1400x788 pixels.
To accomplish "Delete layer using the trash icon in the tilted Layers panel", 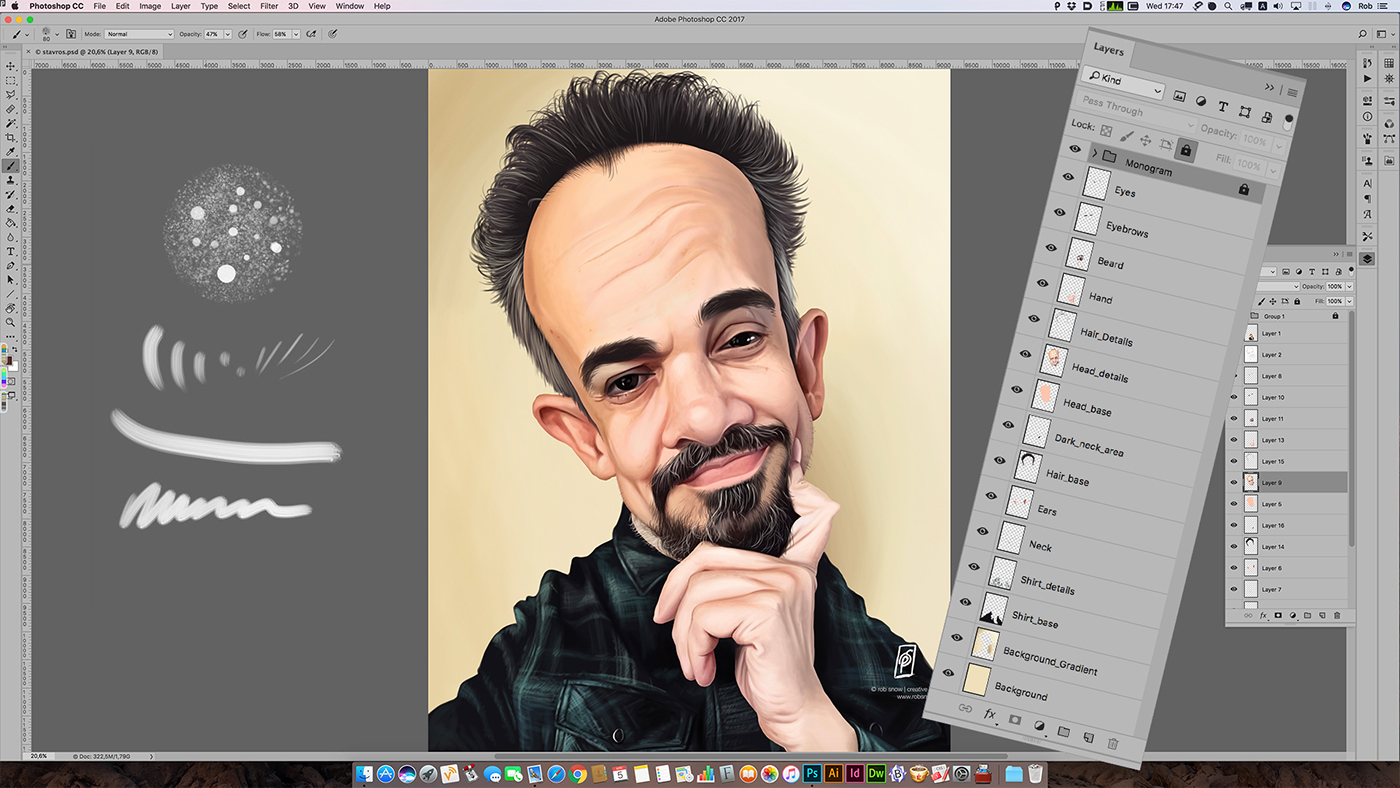I will coord(1112,744).
